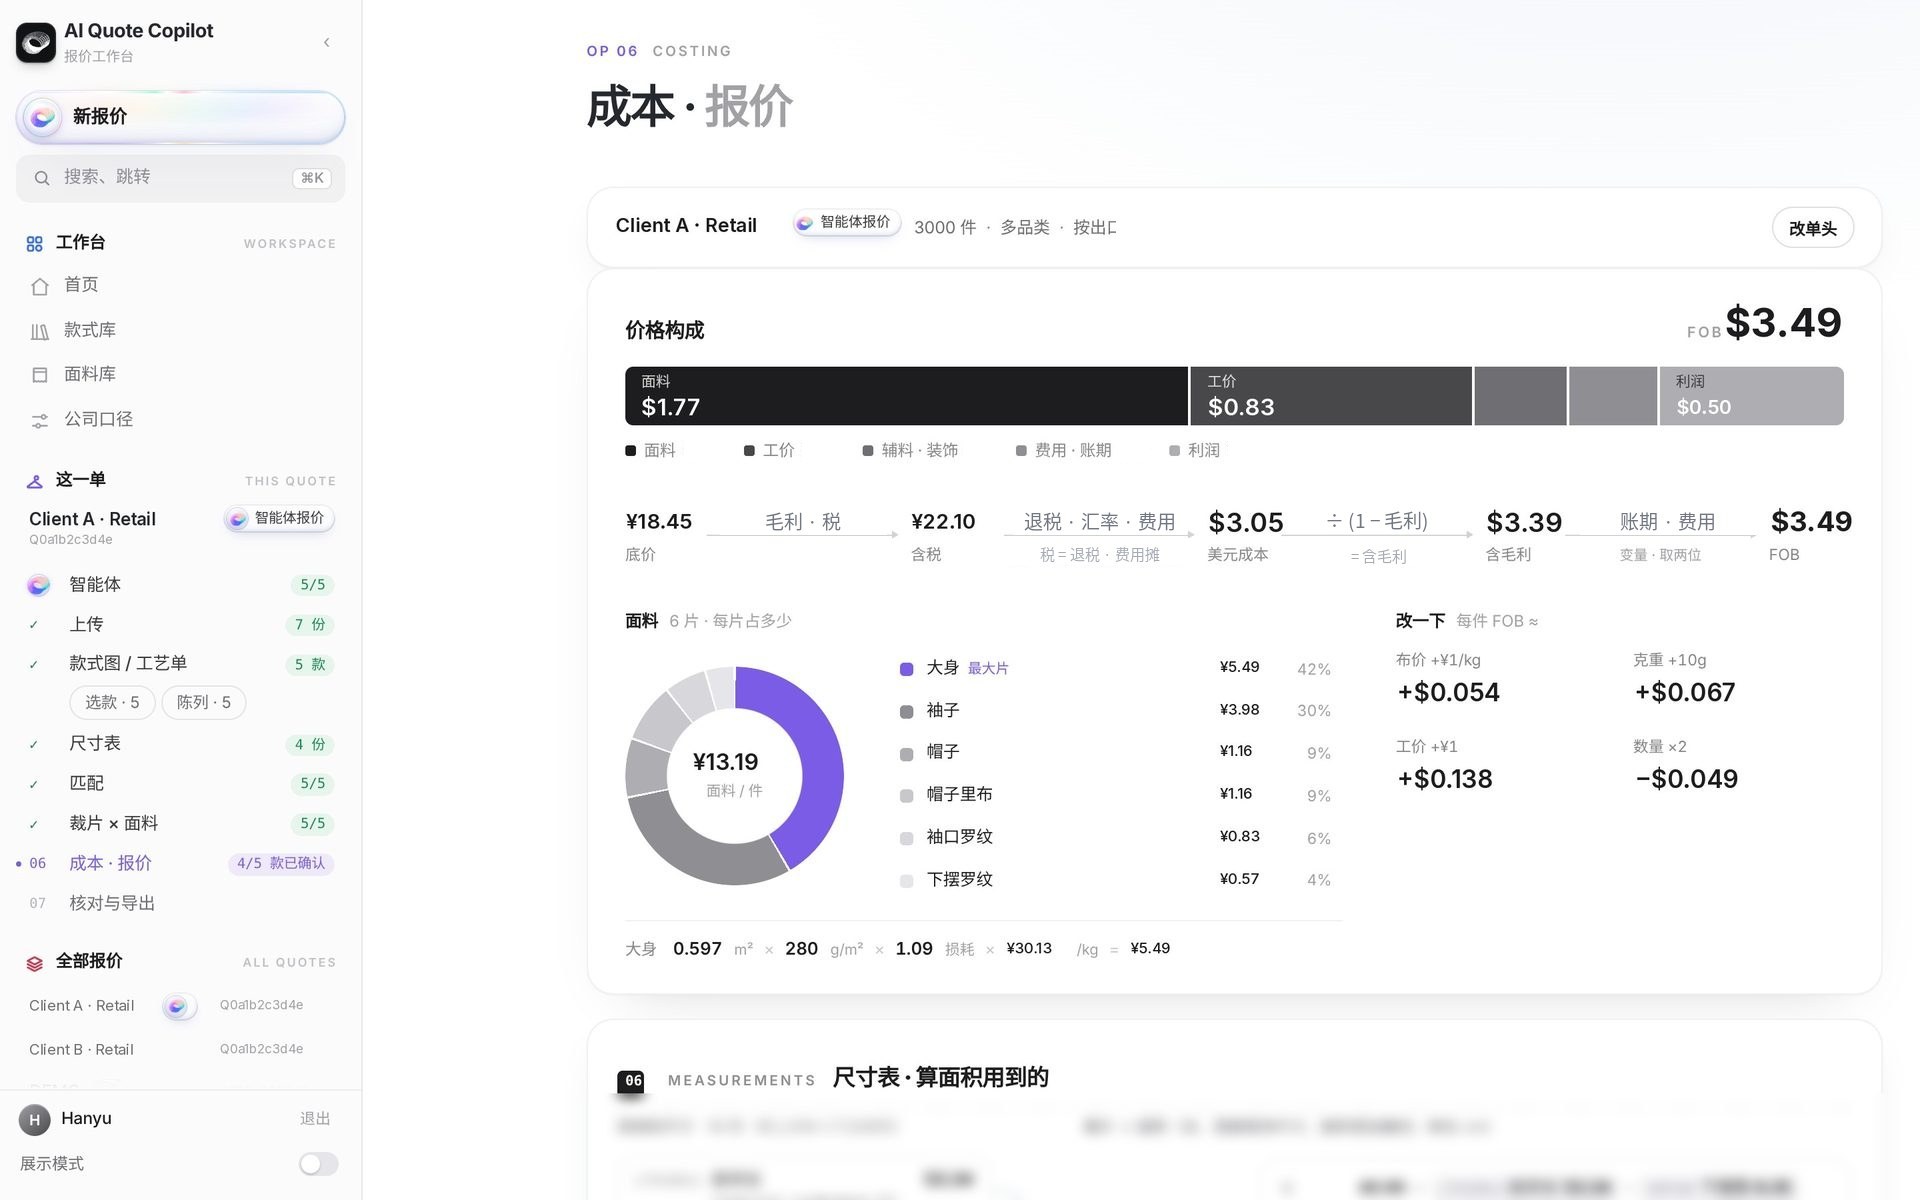
Task: Click the swirl icon beside 智能体
Action: pos(39,585)
